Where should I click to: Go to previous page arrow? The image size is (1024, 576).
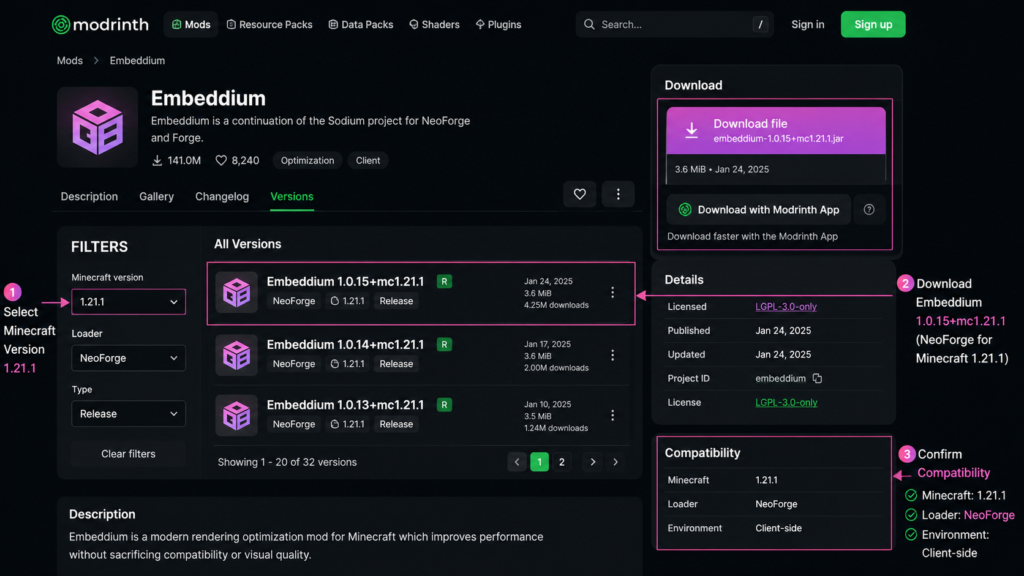pyautogui.click(x=517, y=462)
